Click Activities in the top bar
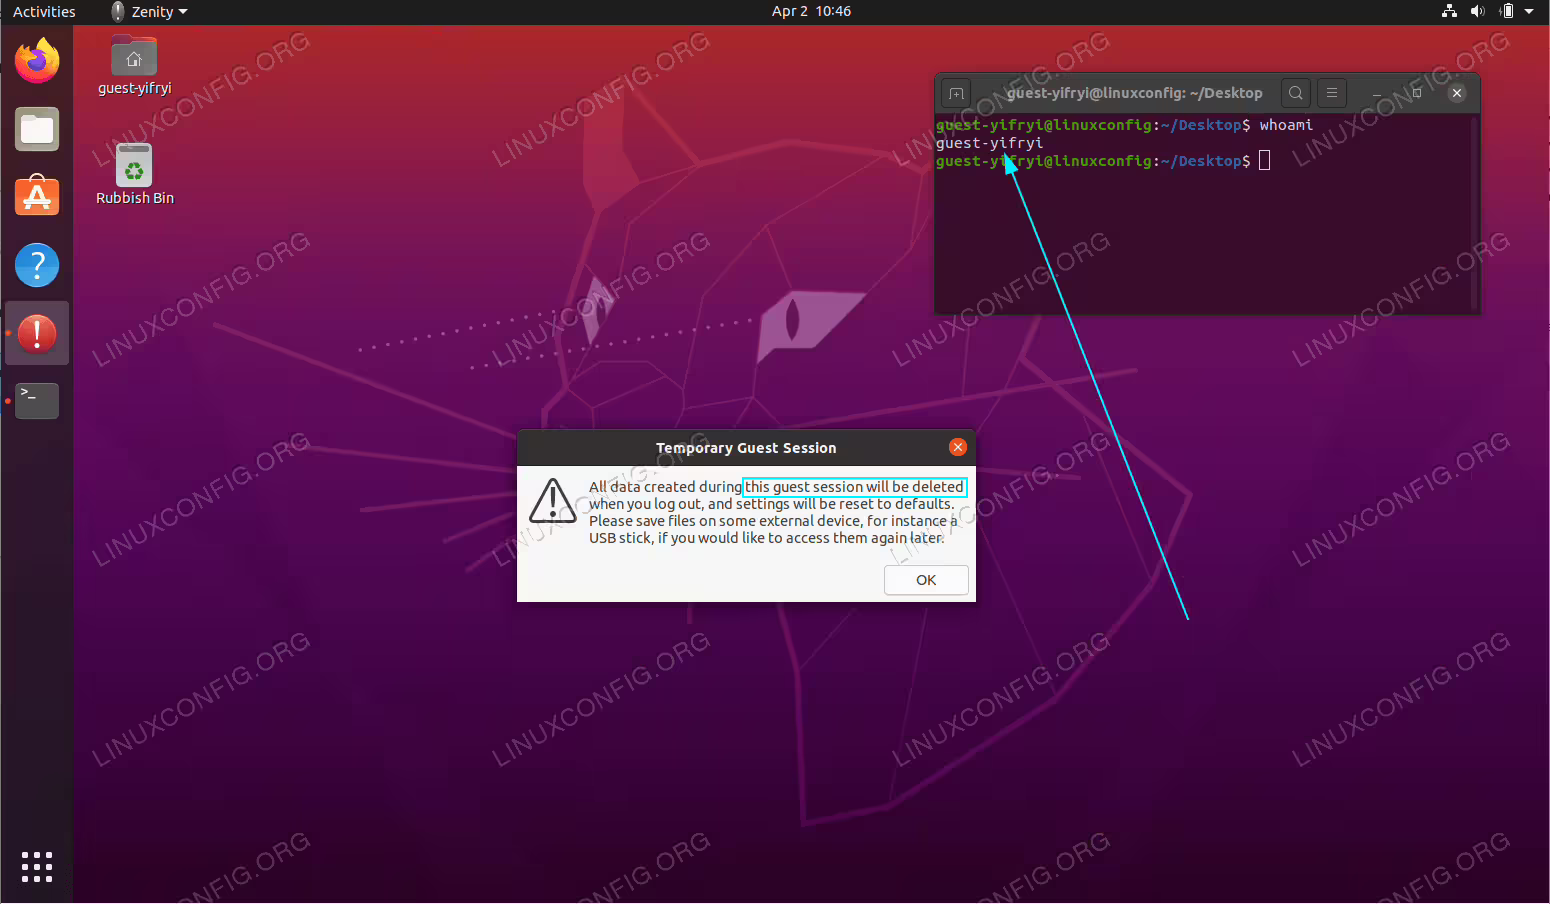Viewport: 1550px width, 904px height. 44,12
